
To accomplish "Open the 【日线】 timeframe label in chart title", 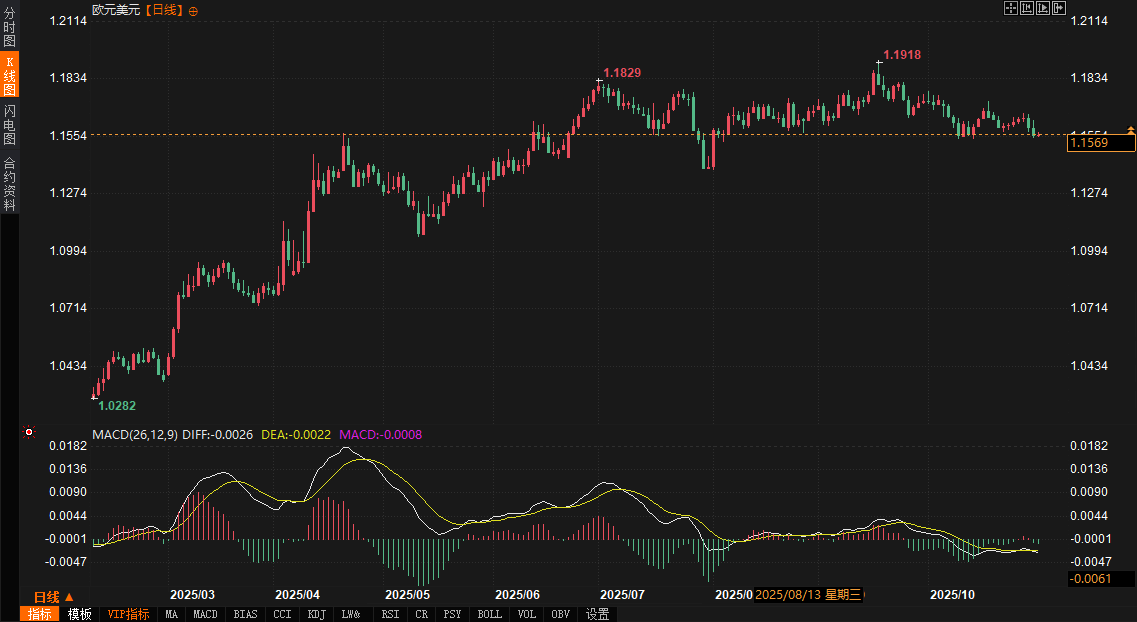I will point(164,10).
